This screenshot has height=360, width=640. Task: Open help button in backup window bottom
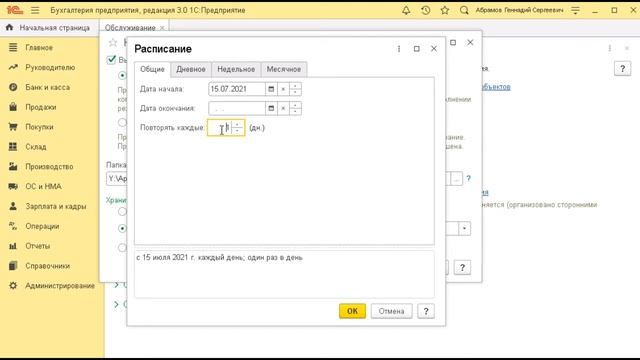point(462,268)
